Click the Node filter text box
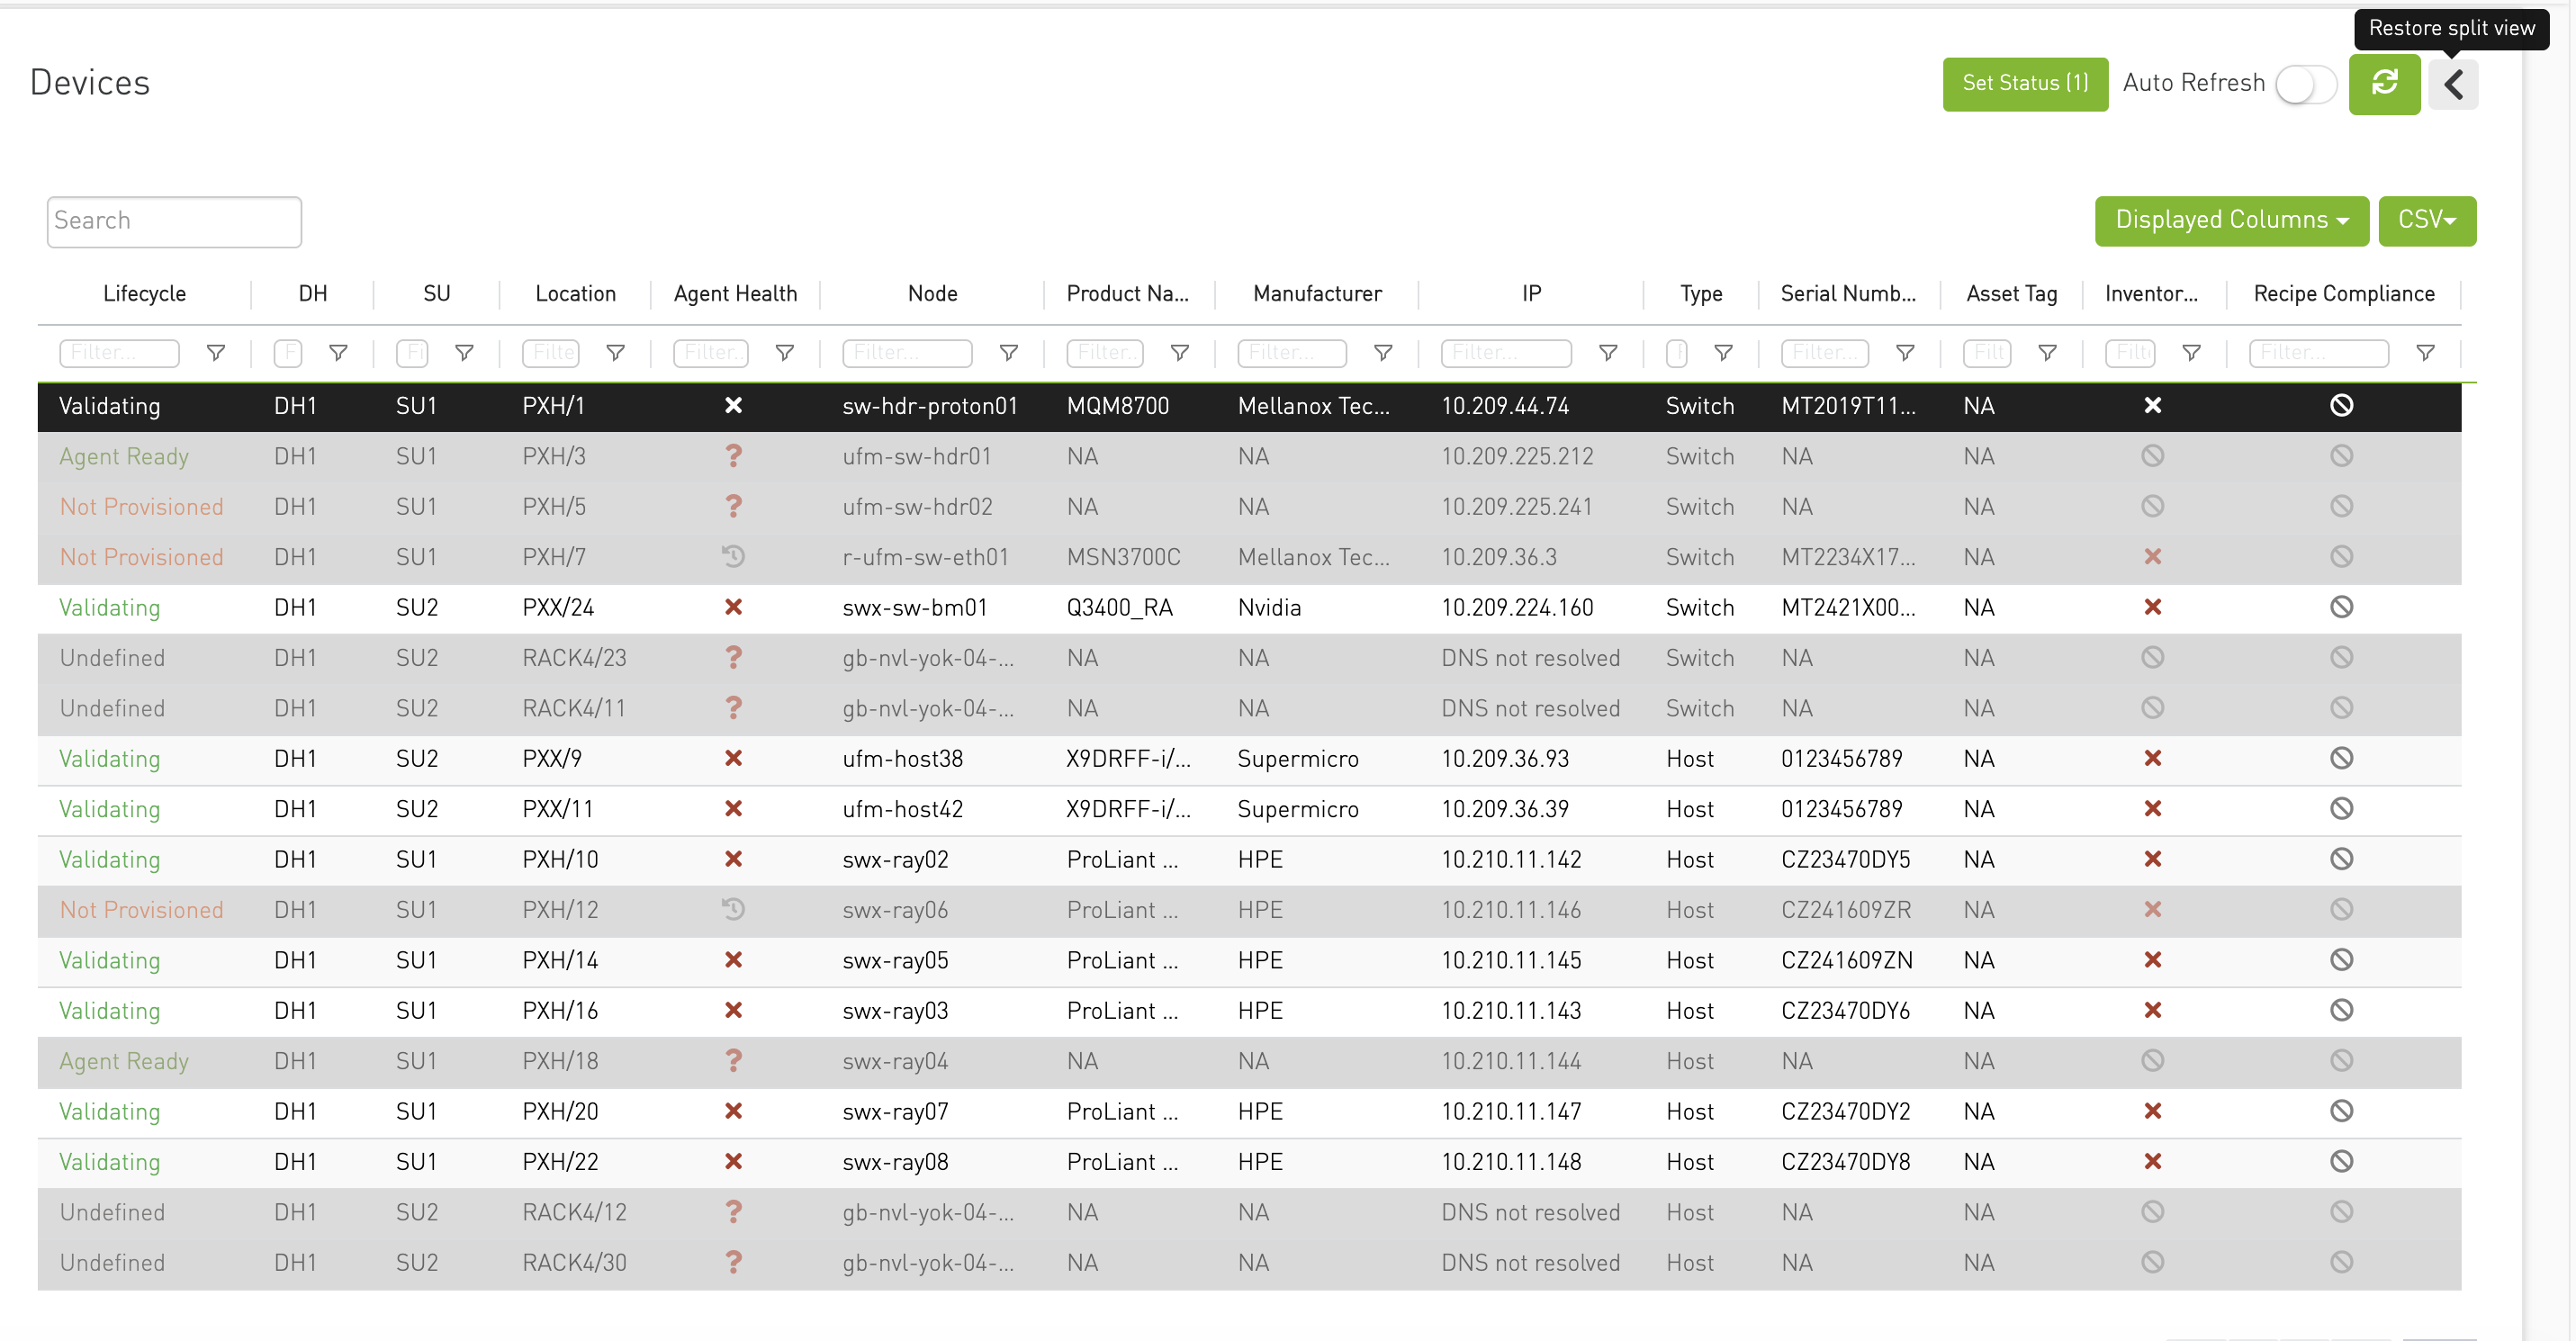Image resolution: width=2576 pixels, height=1341 pixels. coord(907,352)
